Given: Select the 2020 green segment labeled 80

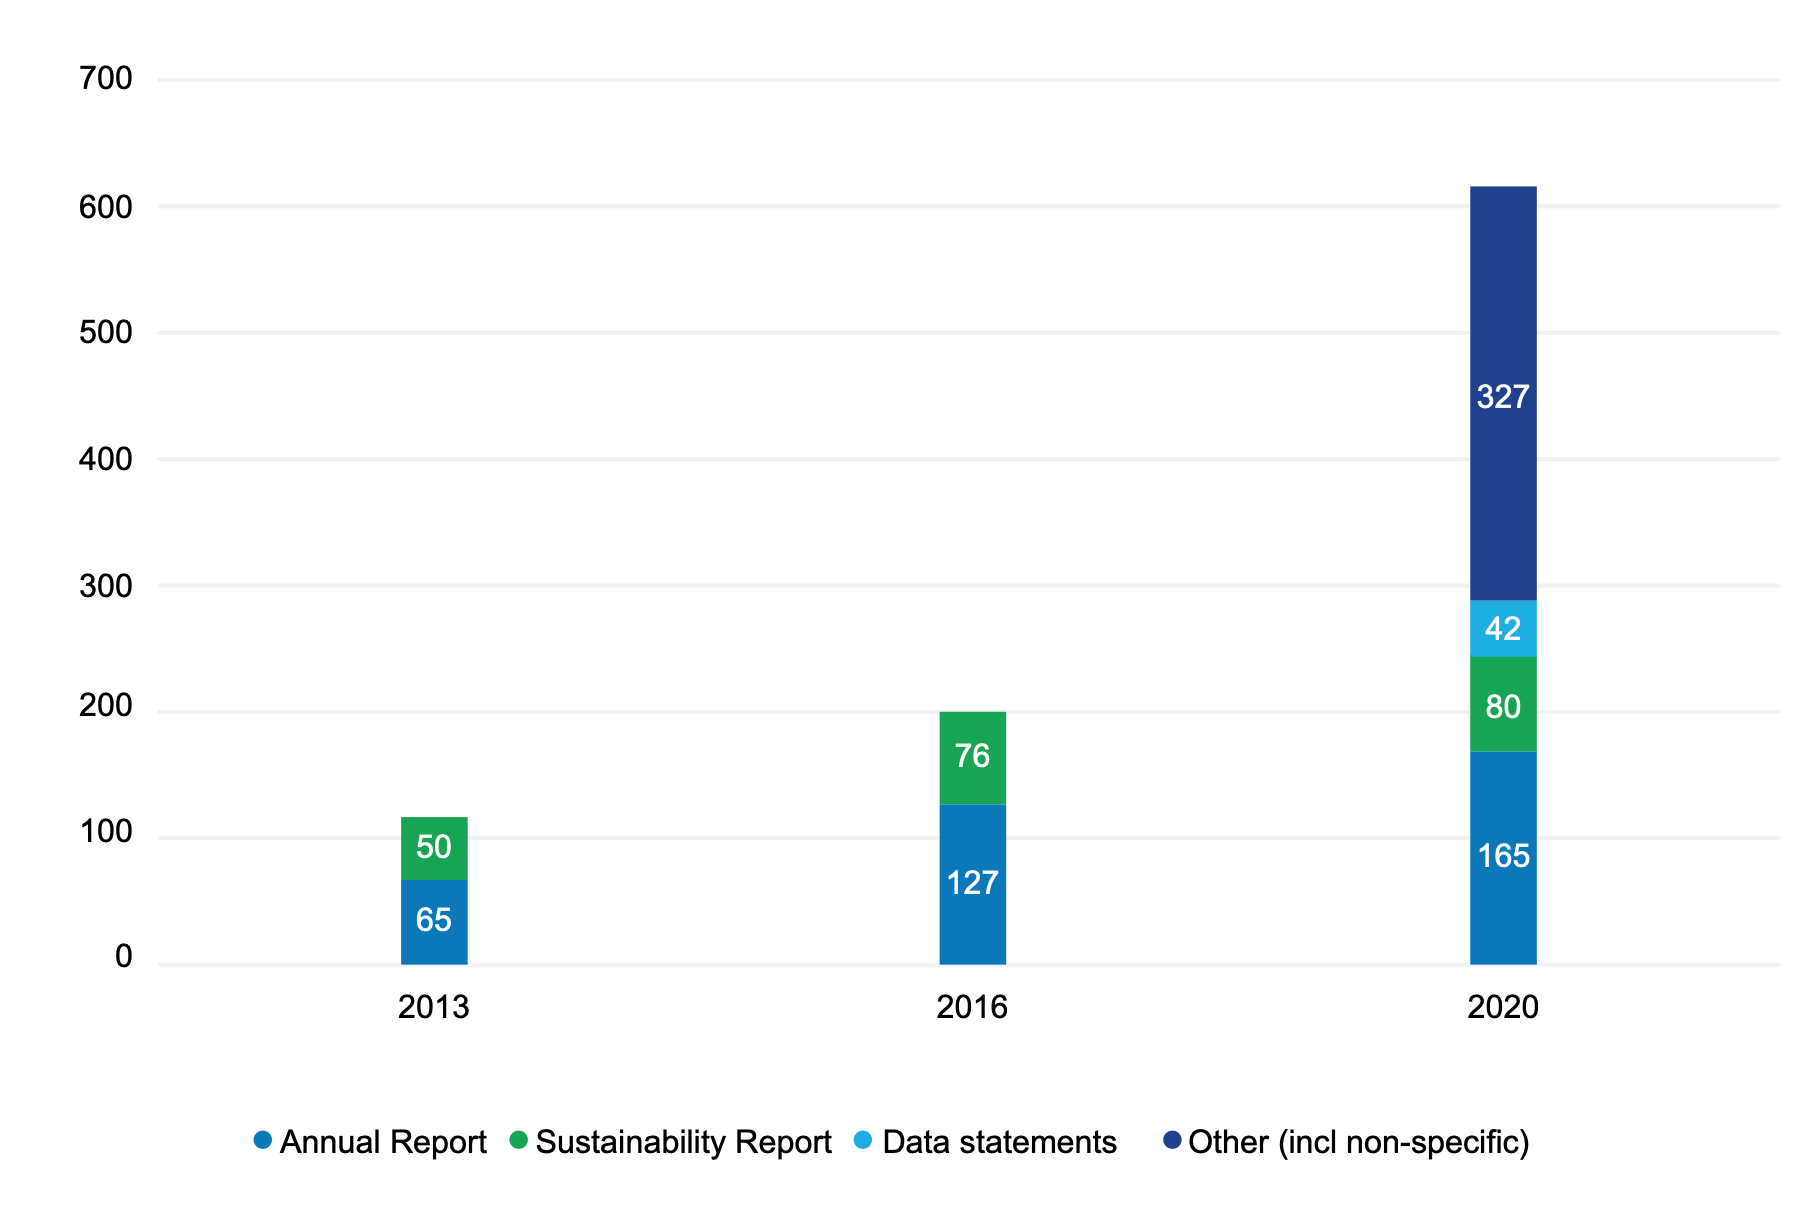Looking at the screenshot, I should pyautogui.click(x=1503, y=705).
